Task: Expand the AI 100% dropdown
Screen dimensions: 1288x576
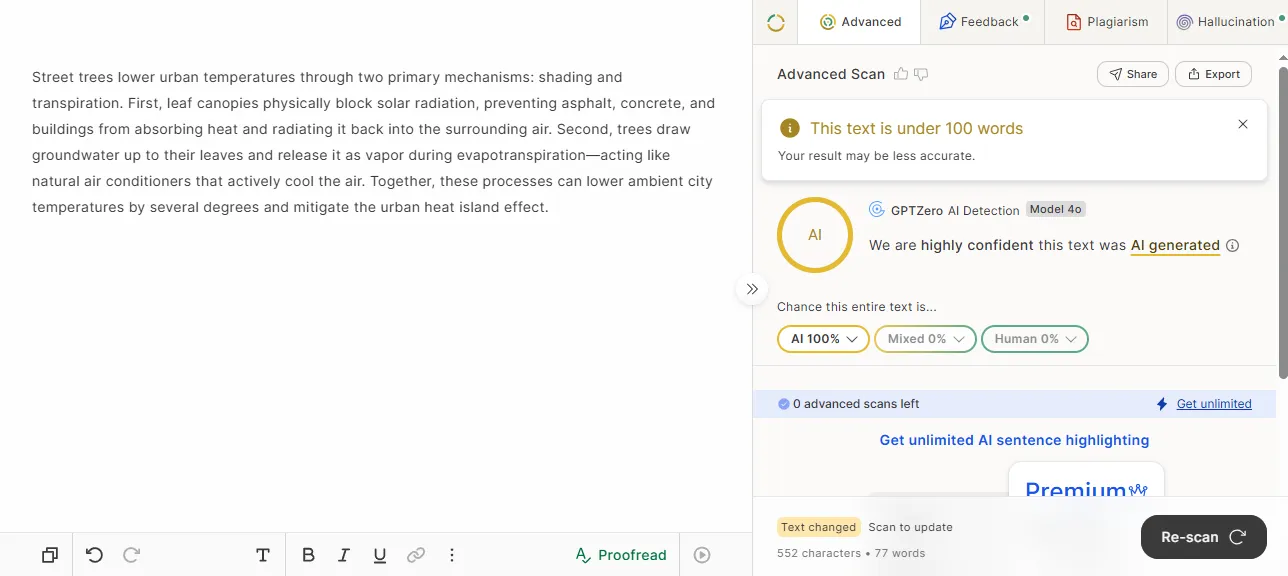Action: (824, 339)
